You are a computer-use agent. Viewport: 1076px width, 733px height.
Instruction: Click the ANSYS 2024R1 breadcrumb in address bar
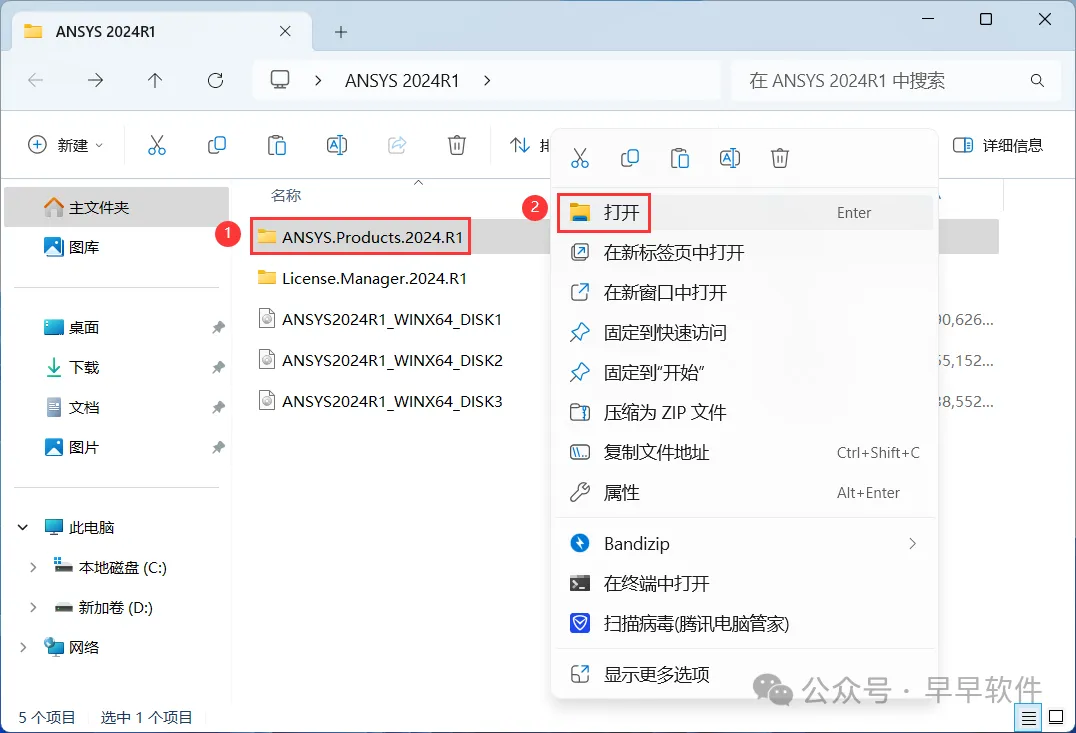point(402,80)
